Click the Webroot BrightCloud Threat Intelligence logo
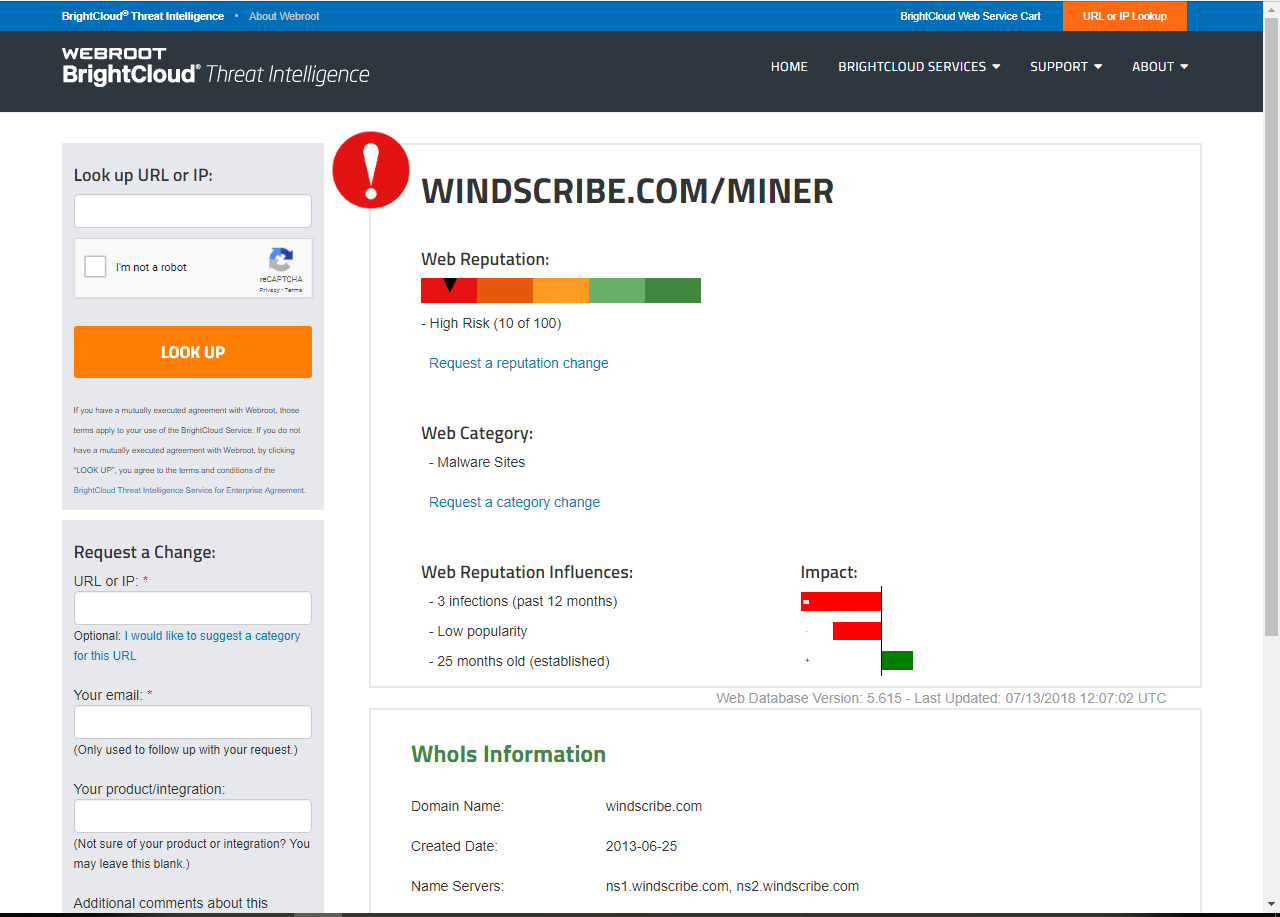Viewport: 1280px width, 917px height. [216, 67]
